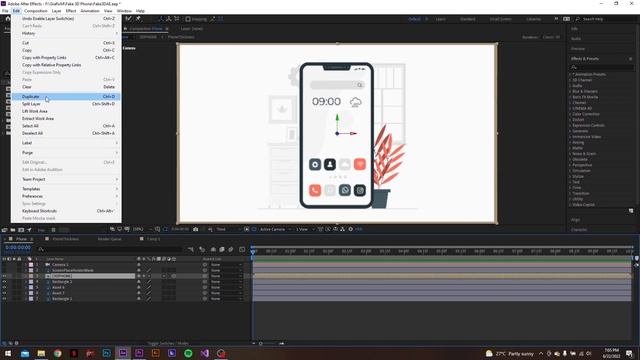Open Parent dropdown for Camera 1 layer
Screen dimensions: 640x360
coord(227,264)
